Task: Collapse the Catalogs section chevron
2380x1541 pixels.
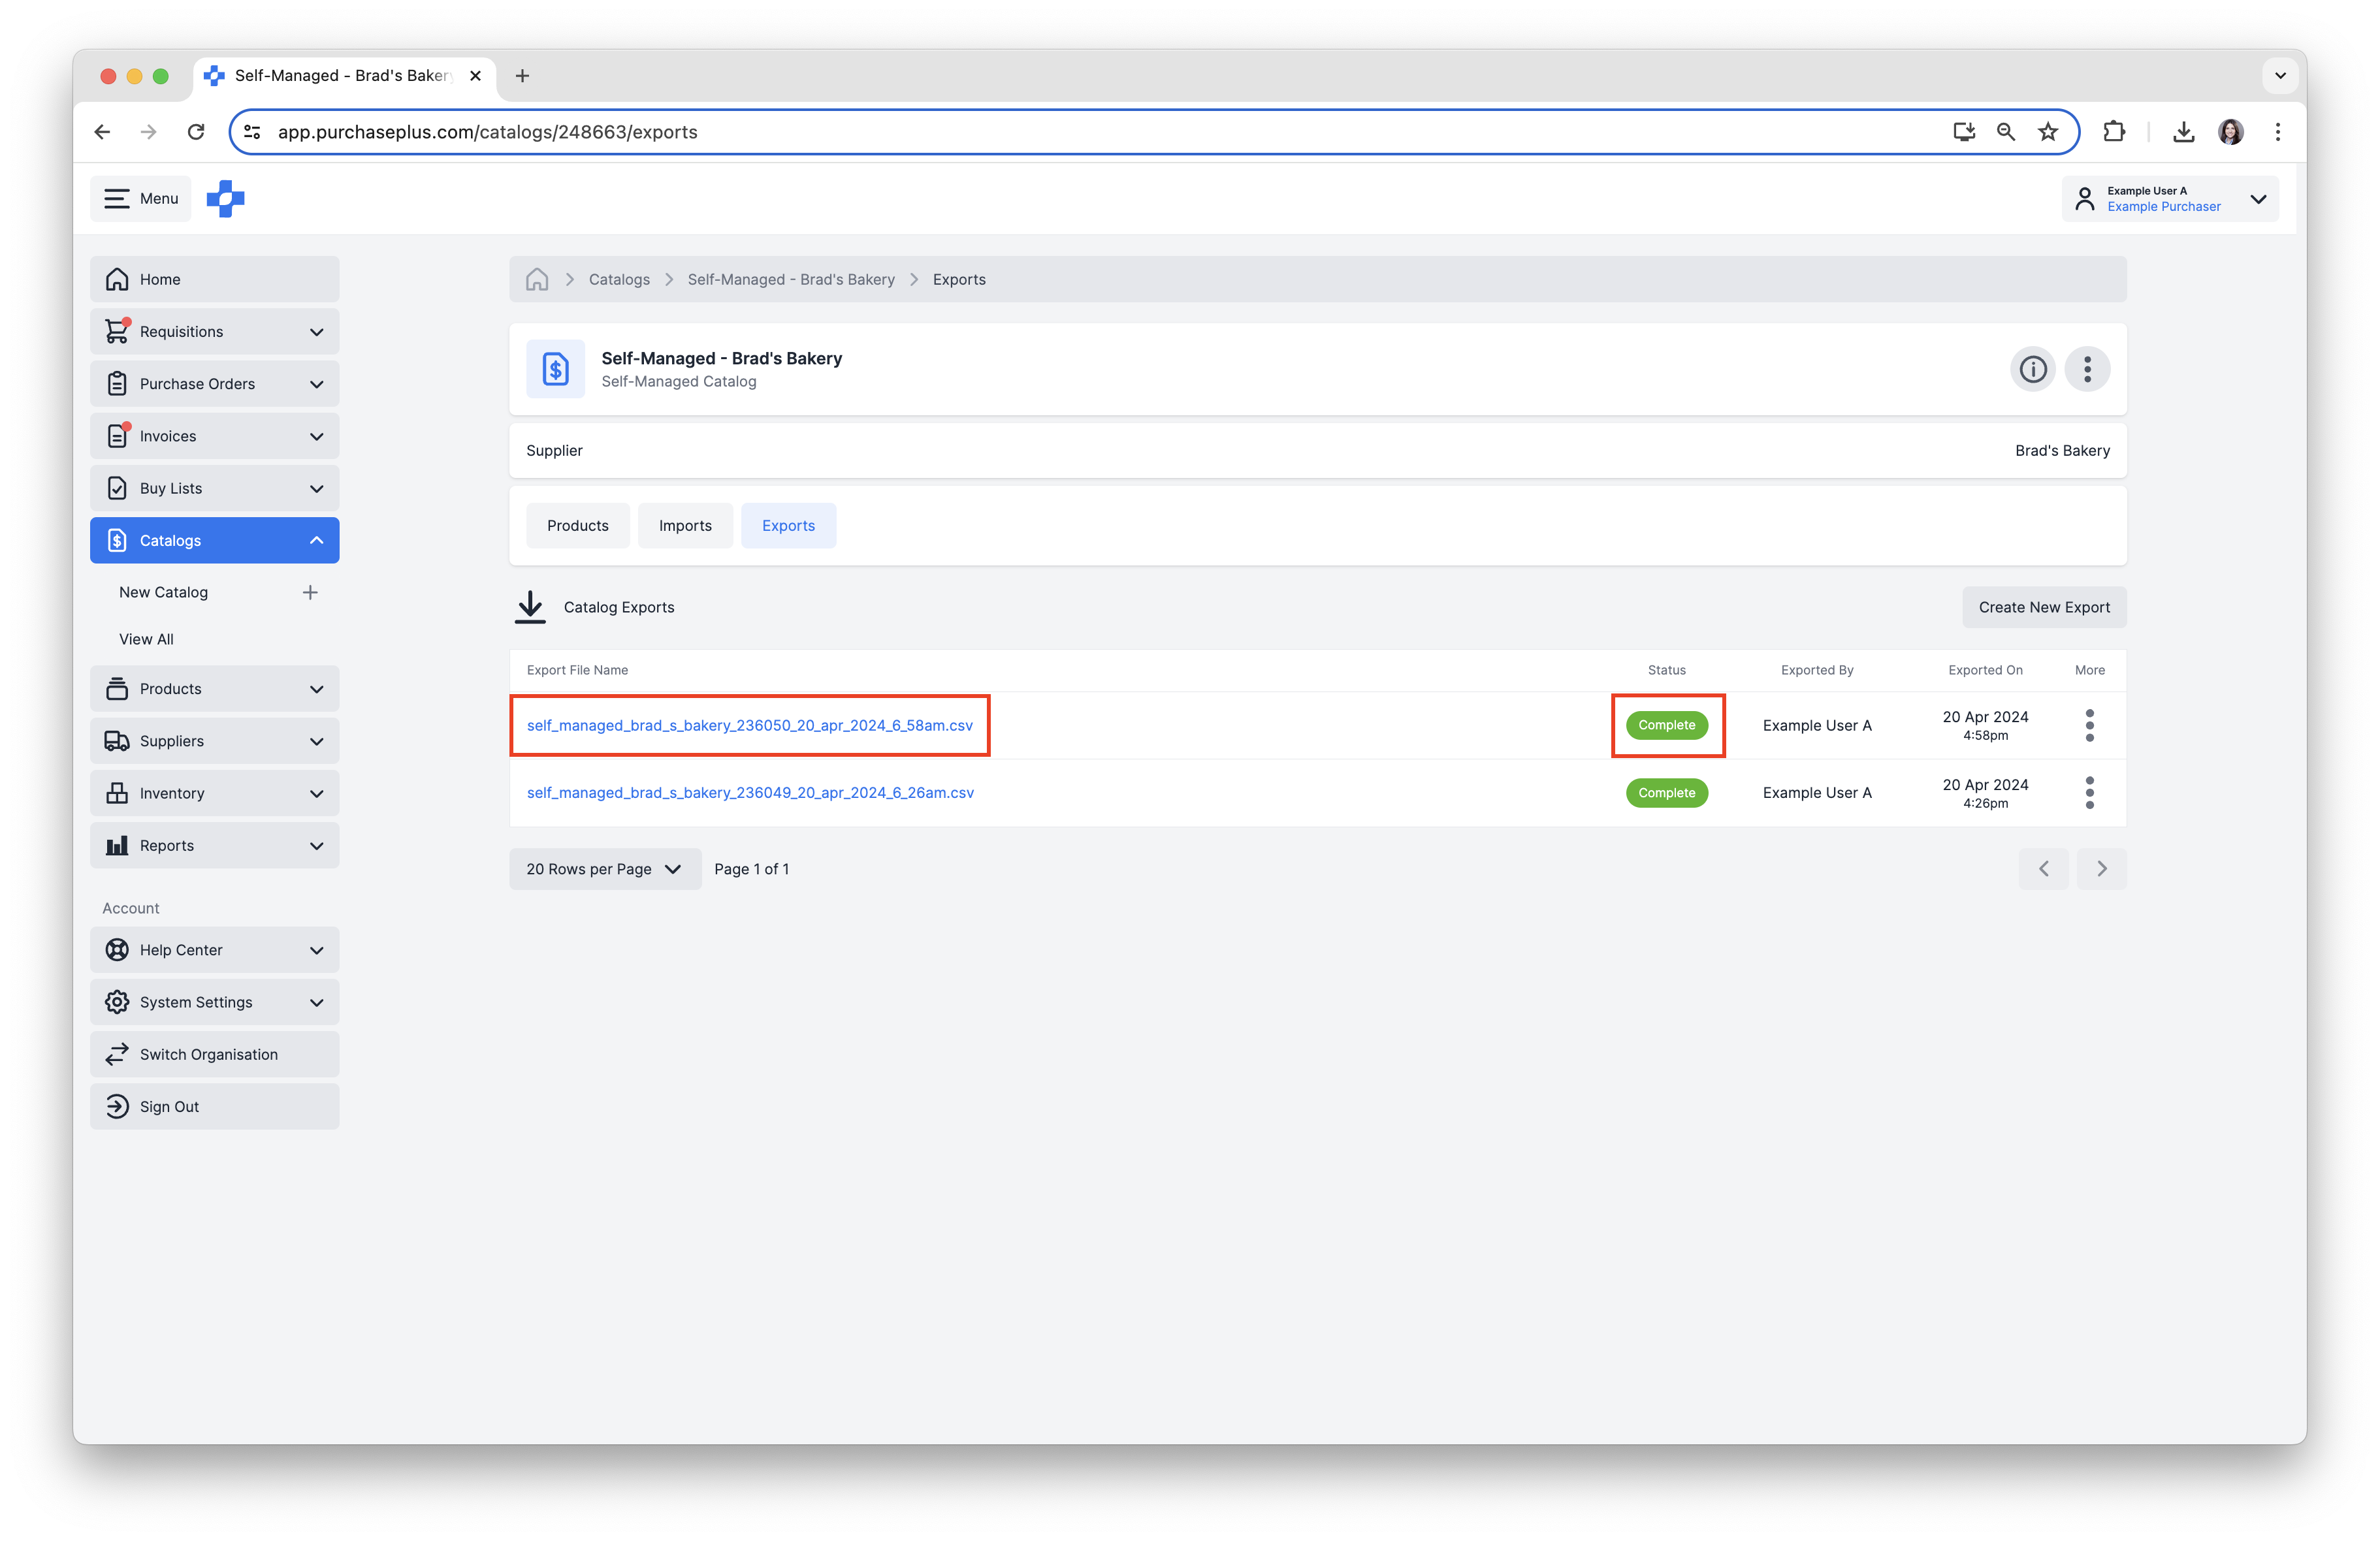Action: (x=317, y=540)
